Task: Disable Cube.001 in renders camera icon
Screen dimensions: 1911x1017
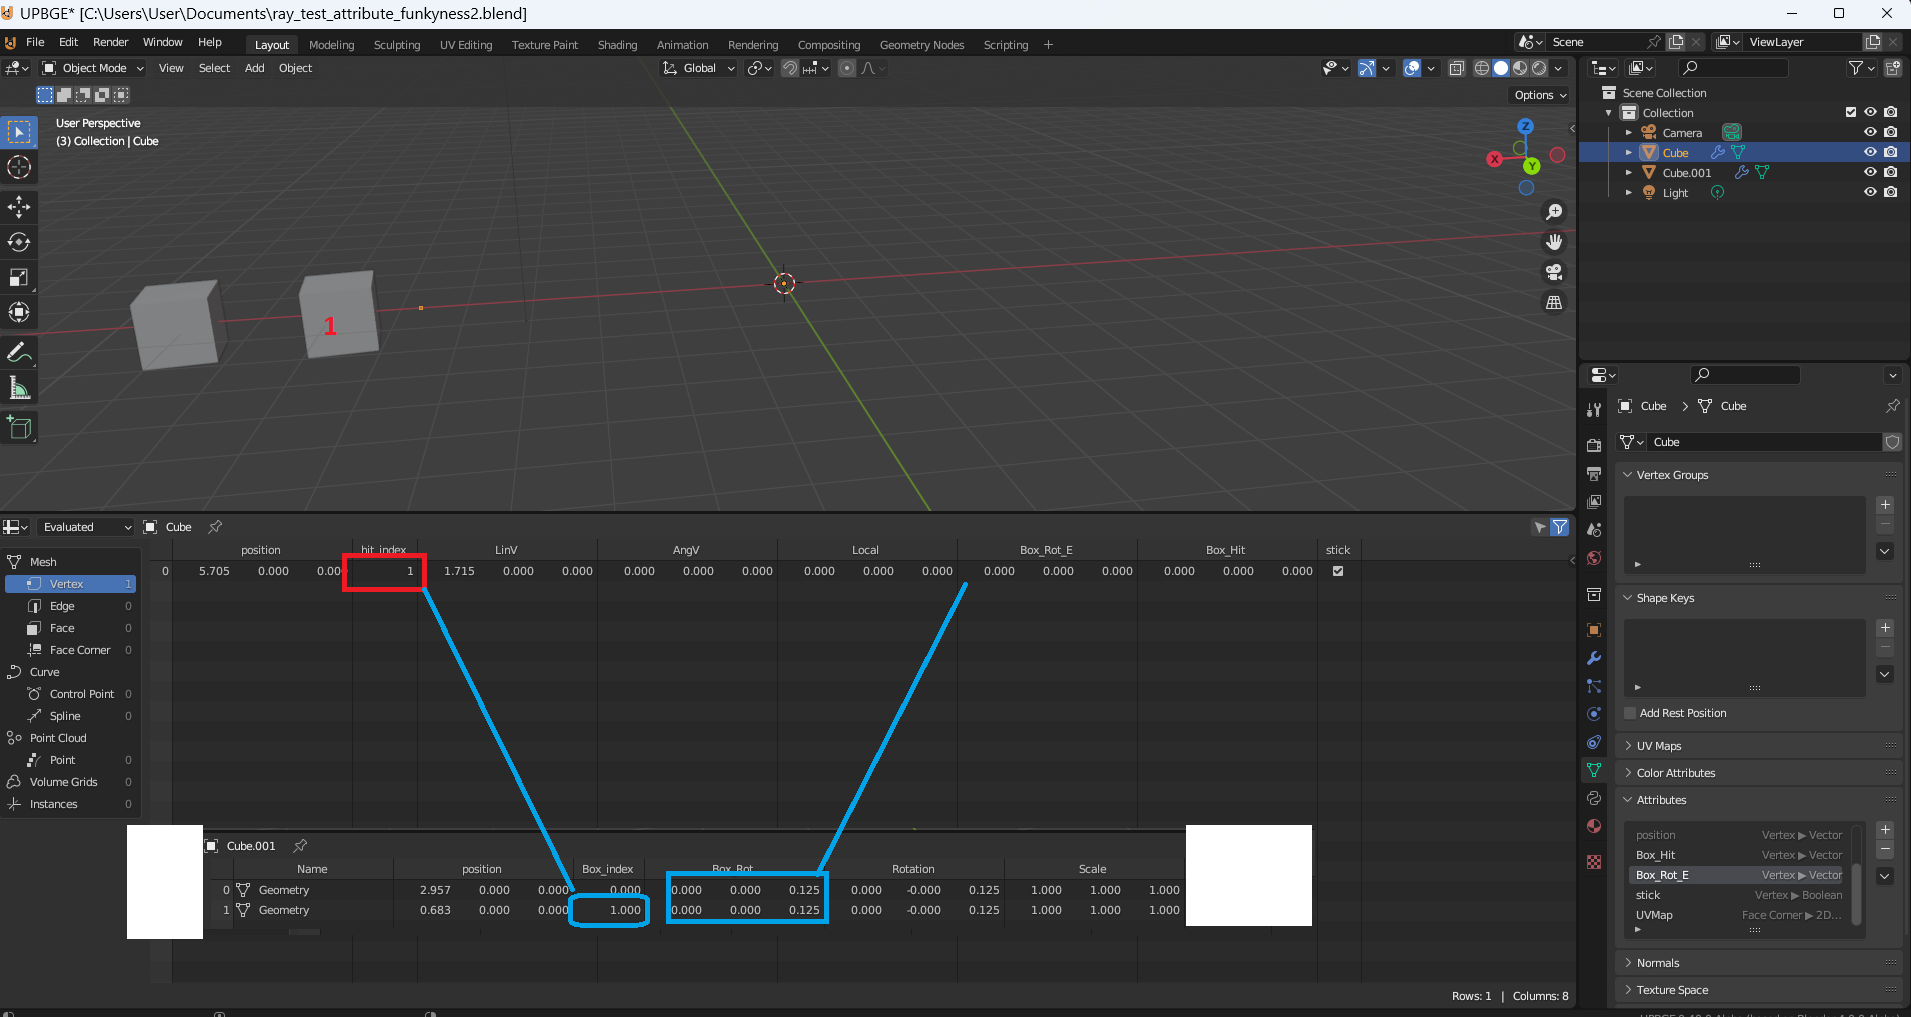Action: click(1890, 172)
